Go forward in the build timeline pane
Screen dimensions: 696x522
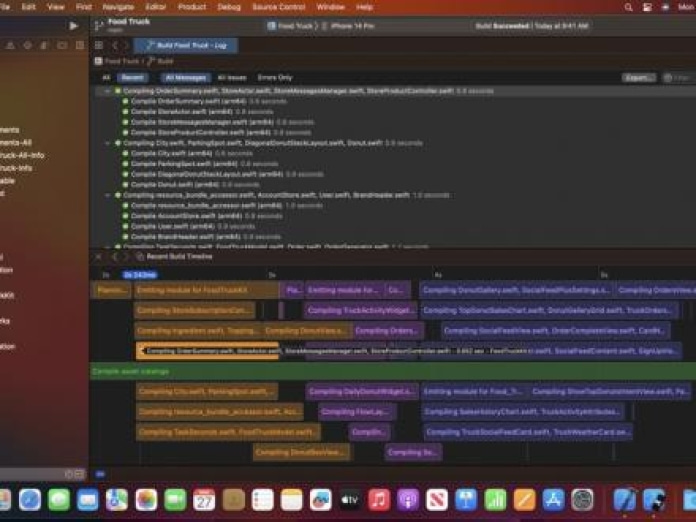click(126, 257)
